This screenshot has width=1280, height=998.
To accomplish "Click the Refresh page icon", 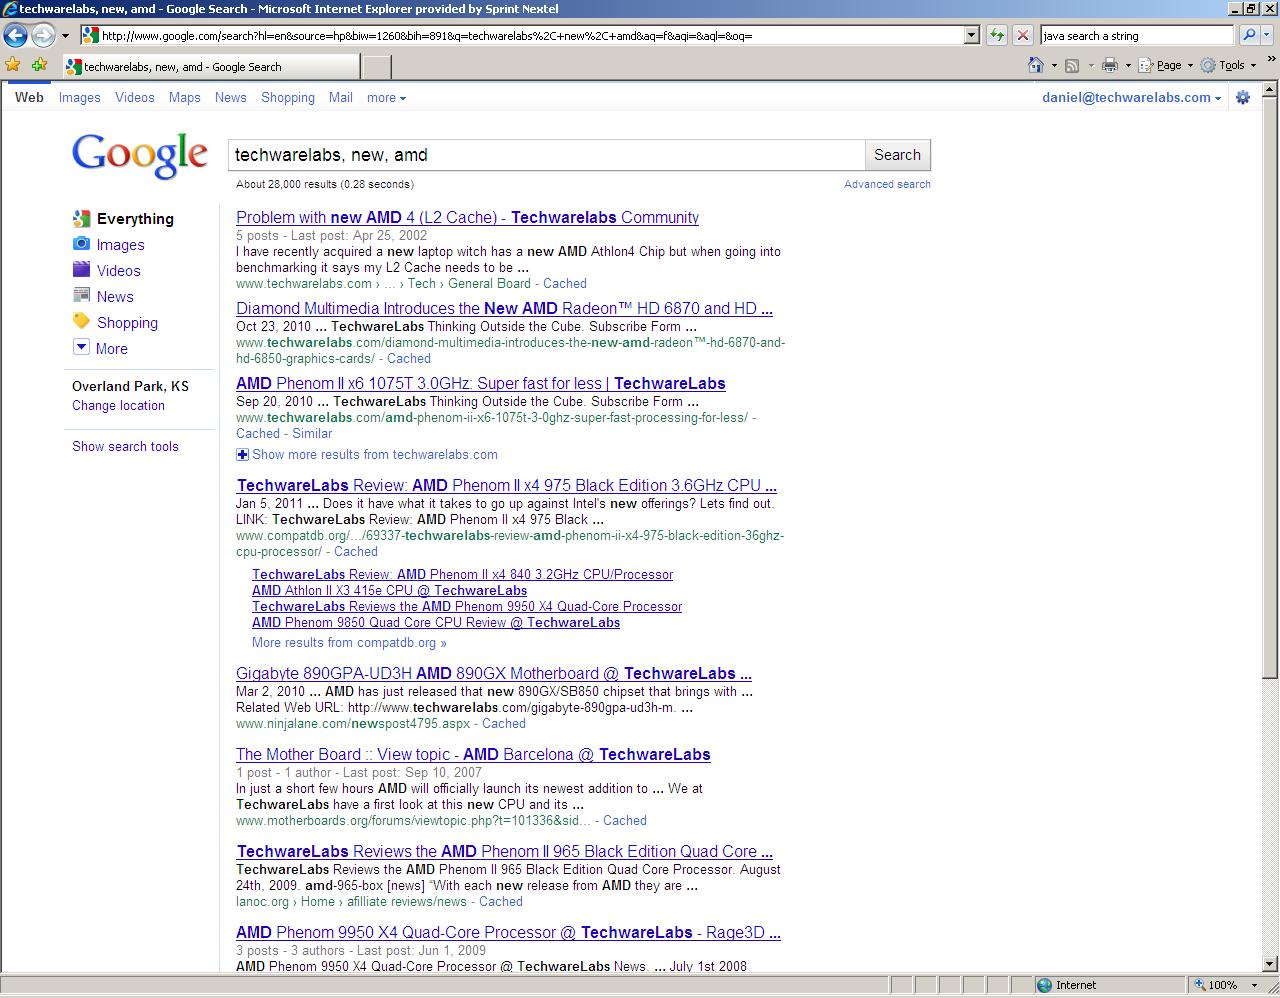I will pyautogui.click(x=997, y=35).
